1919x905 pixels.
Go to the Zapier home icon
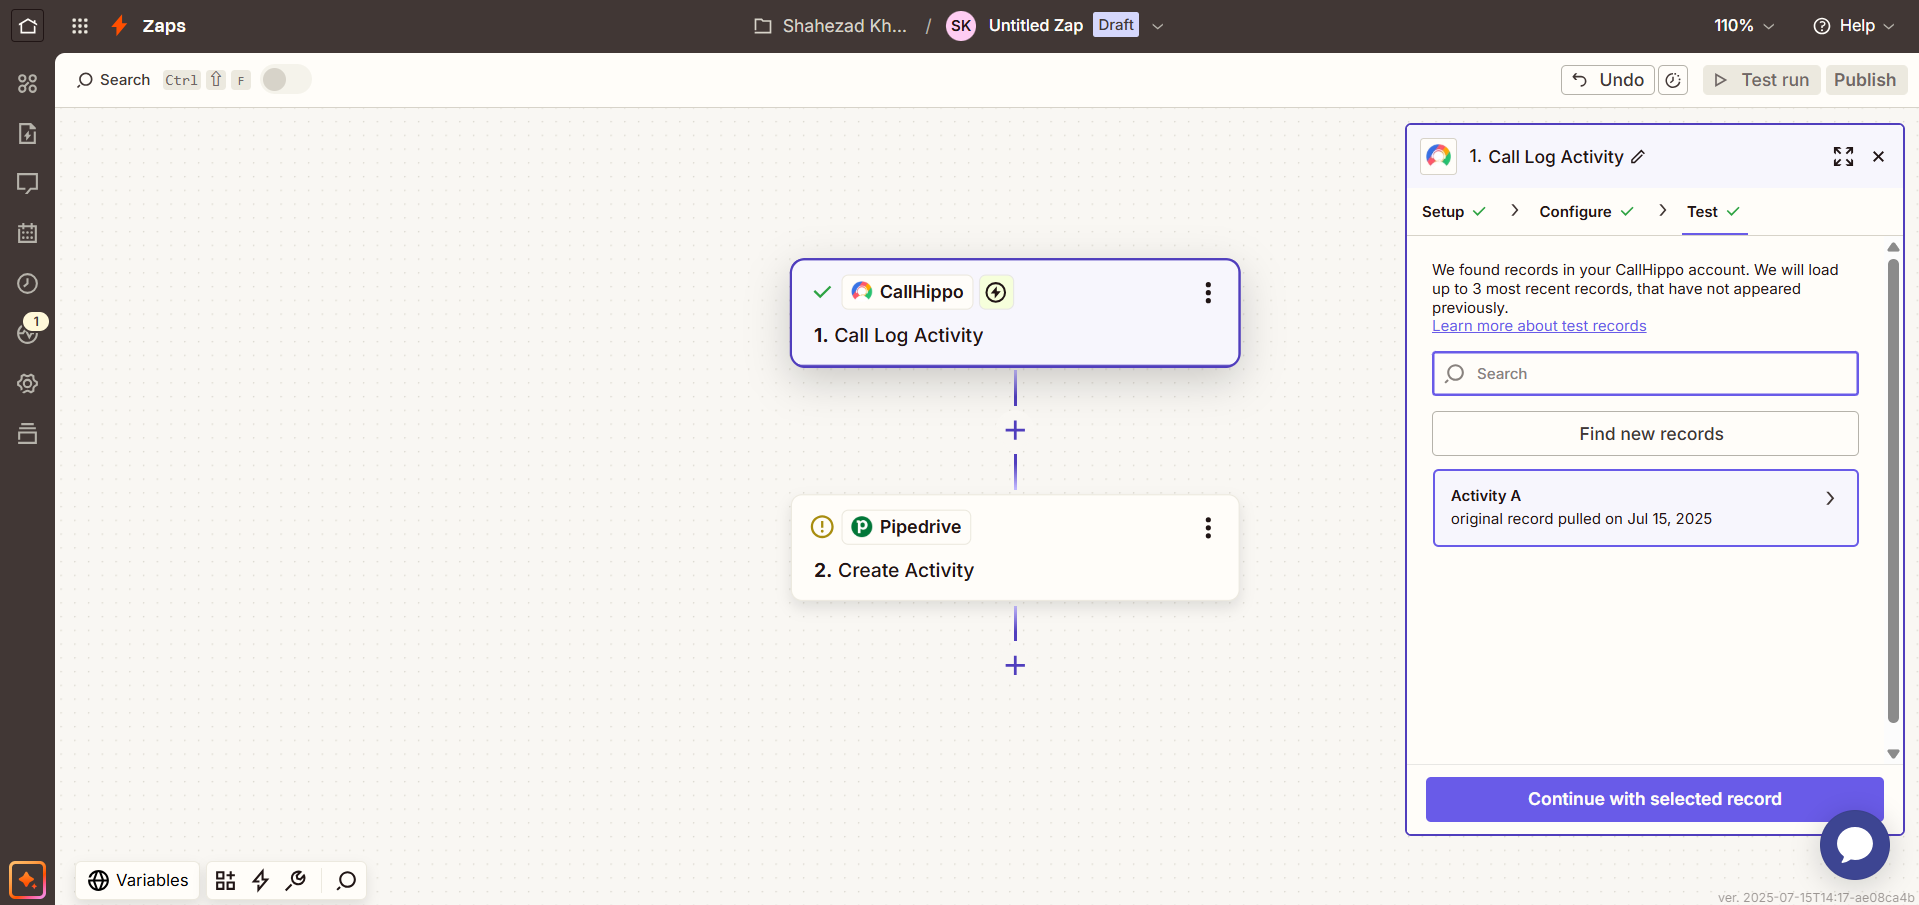pos(27,26)
